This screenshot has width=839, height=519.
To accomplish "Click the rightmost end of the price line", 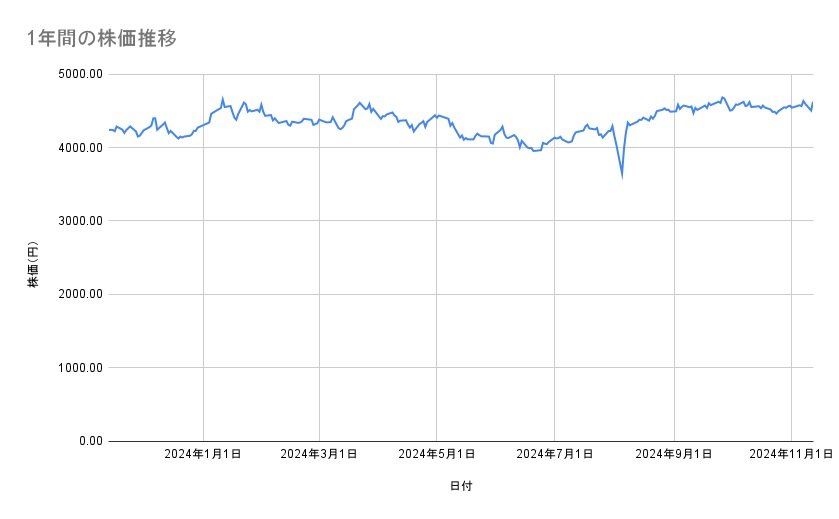I will point(813,103).
